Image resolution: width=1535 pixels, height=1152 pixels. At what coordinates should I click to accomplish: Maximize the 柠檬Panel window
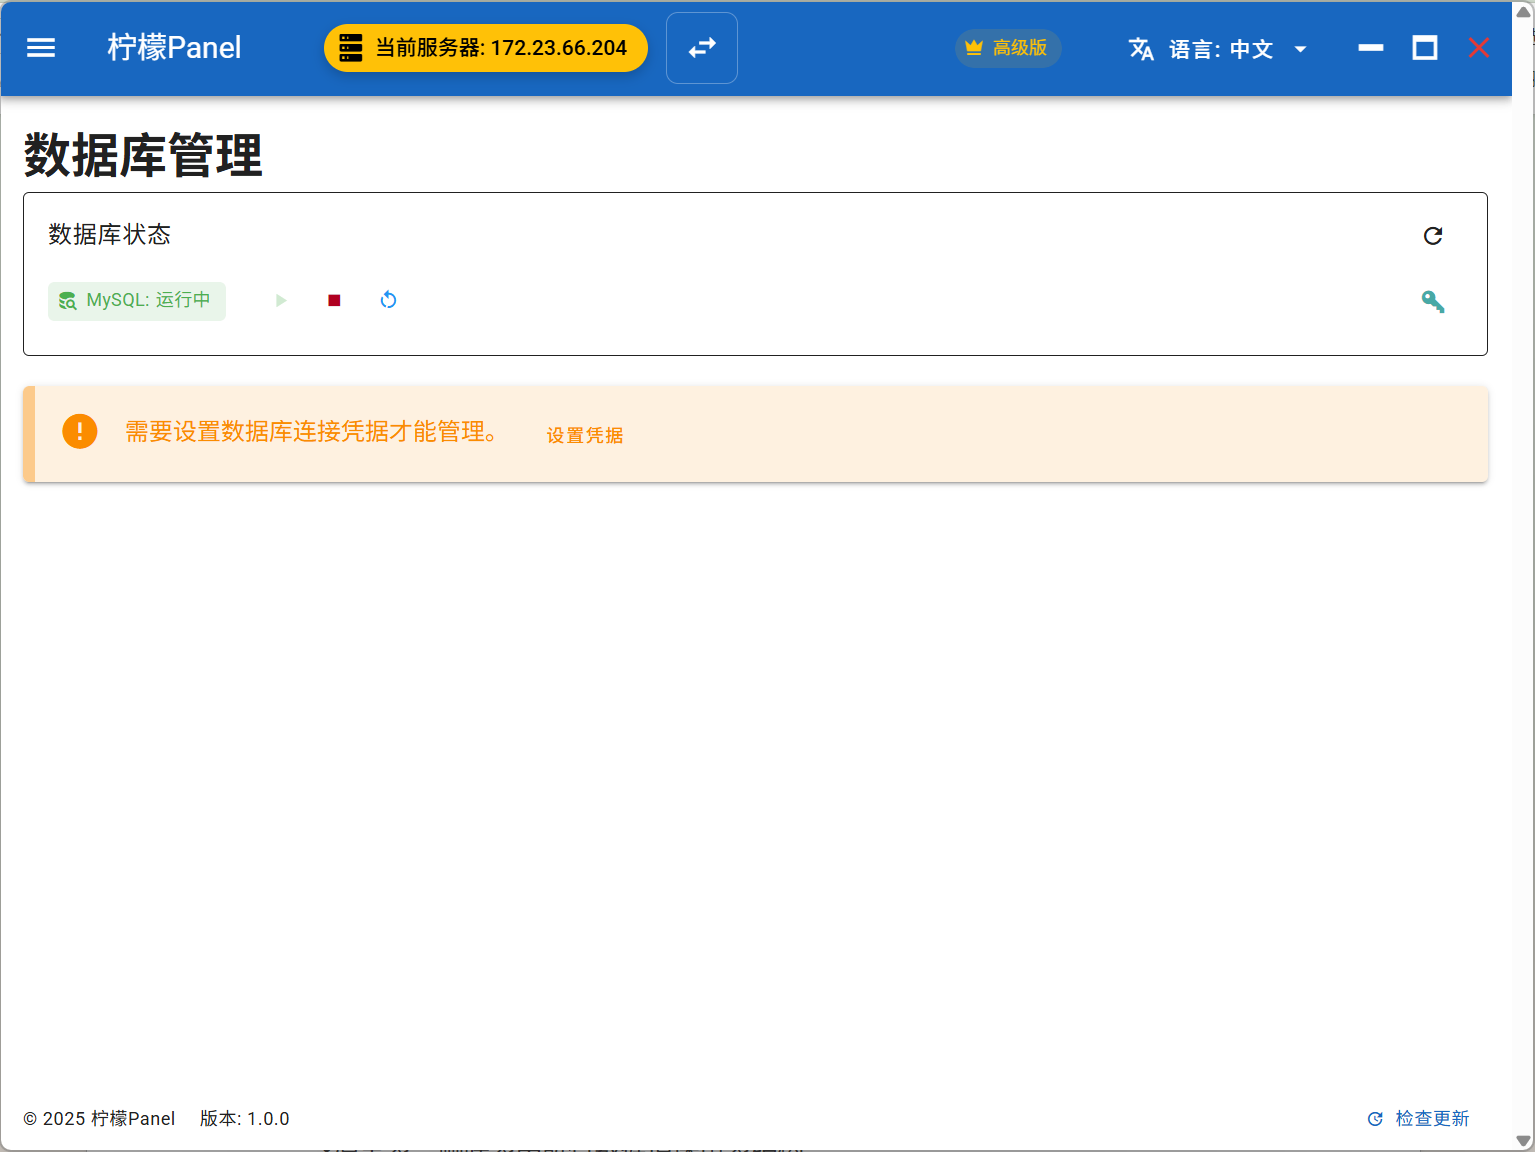[1424, 48]
